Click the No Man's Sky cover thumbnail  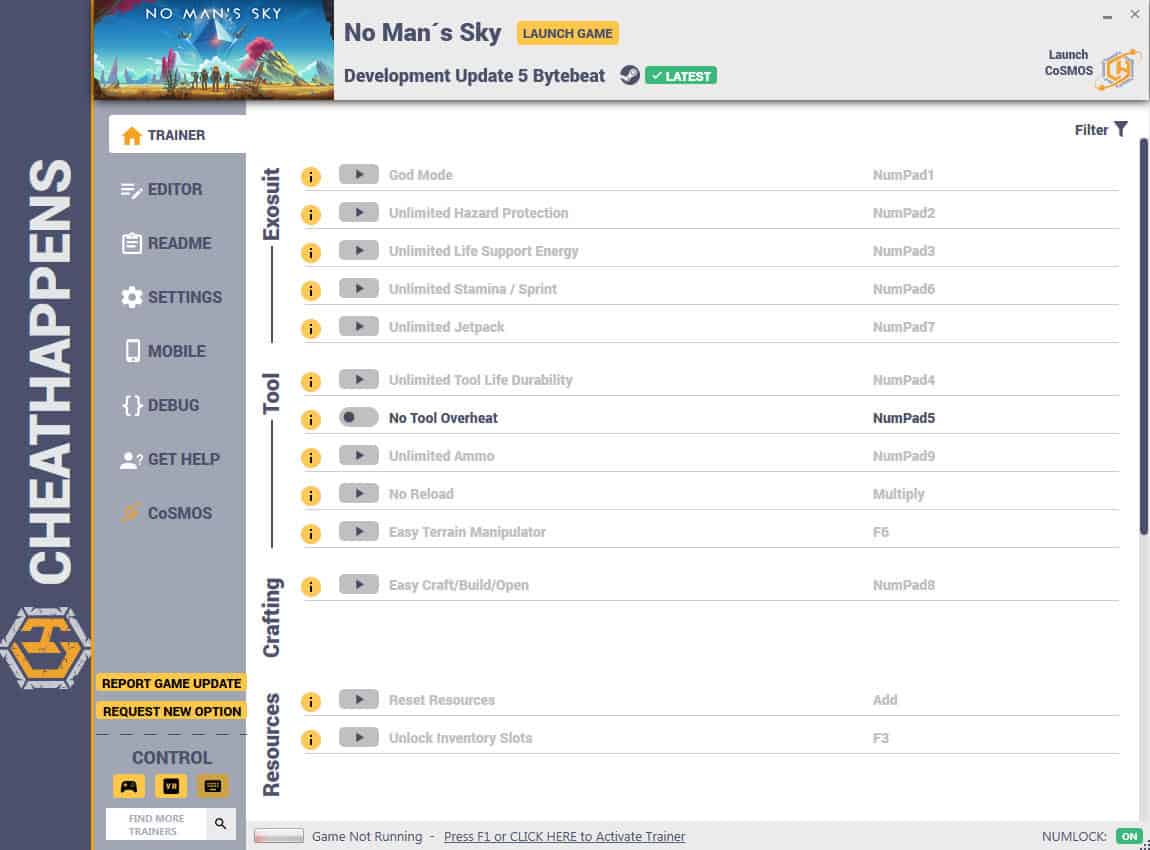pos(213,49)
